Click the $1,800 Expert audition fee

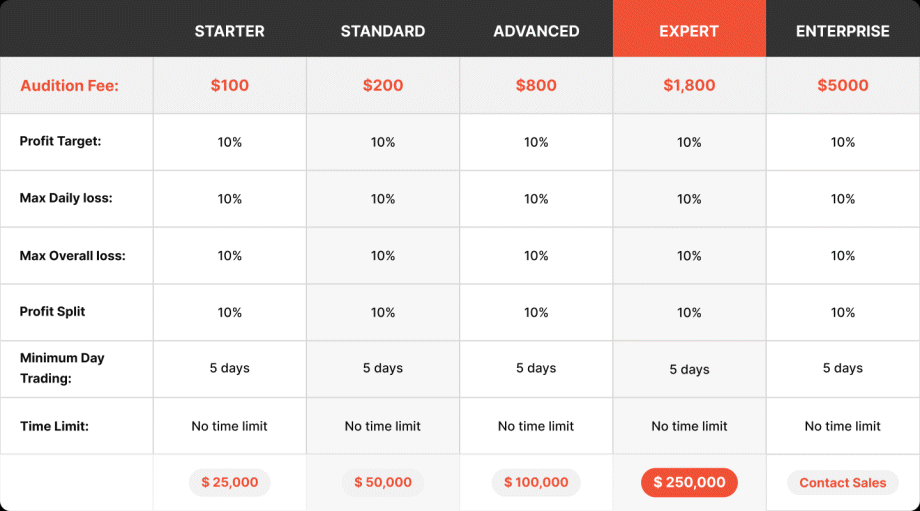click(689, 86)
